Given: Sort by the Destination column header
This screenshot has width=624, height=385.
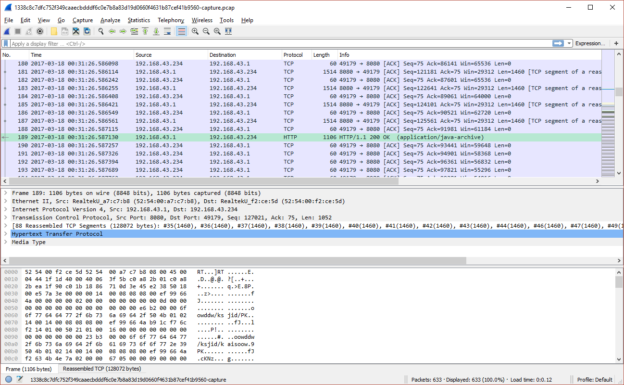Looking at the screenshot, I should [x=244, y=55].
